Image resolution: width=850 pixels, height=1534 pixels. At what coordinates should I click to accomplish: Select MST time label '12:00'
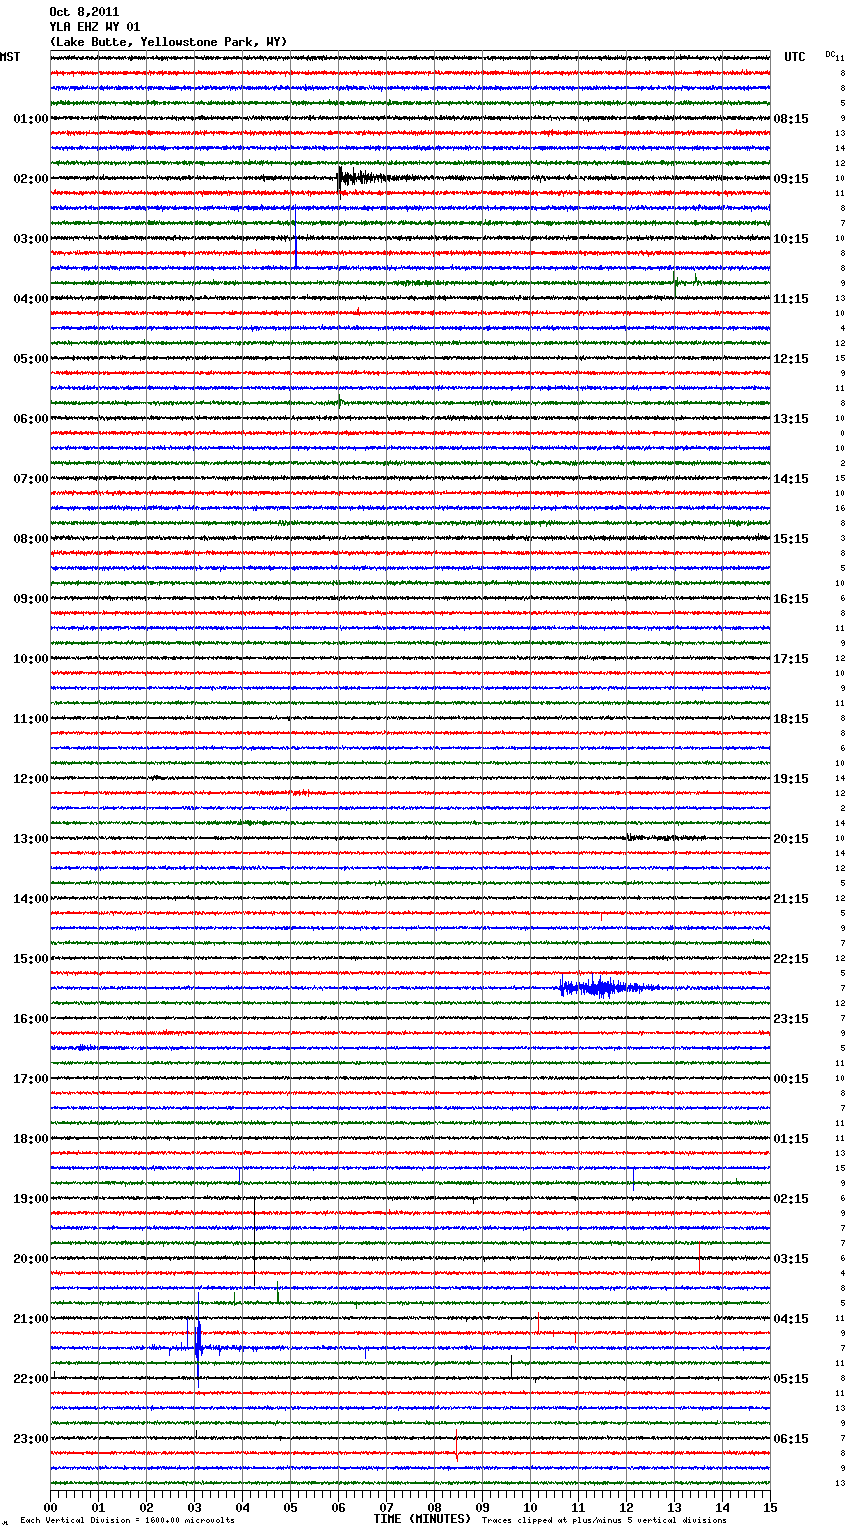30,779
